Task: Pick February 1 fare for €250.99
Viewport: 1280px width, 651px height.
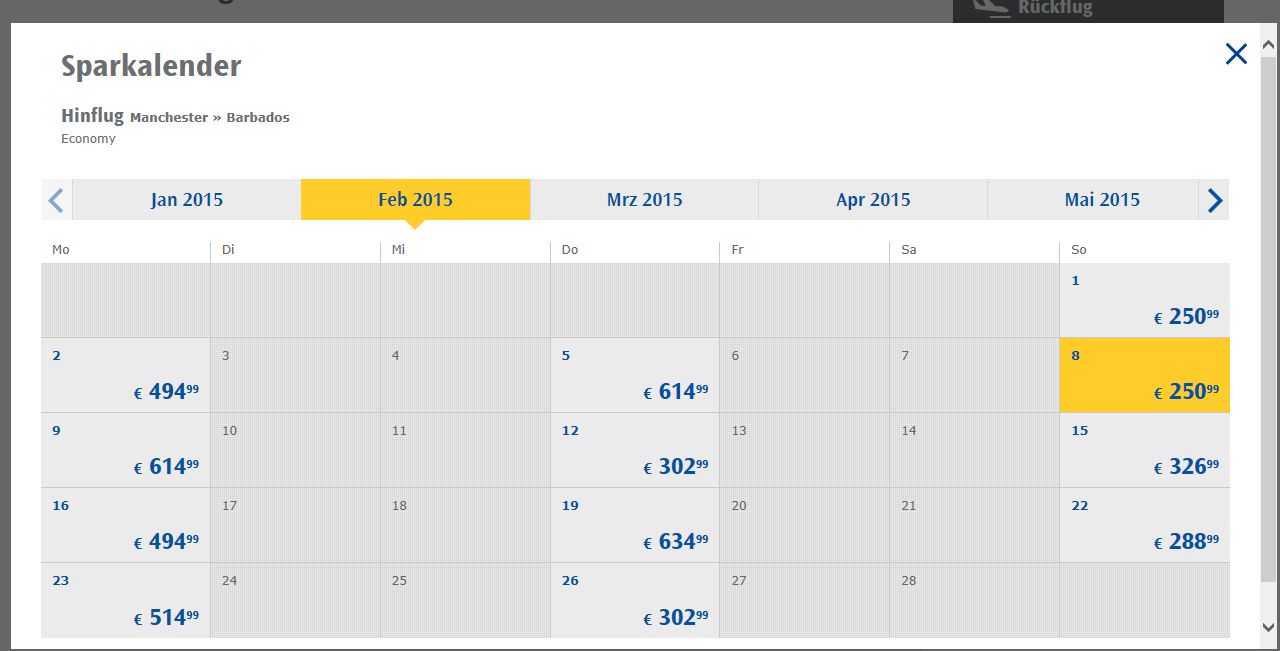Action: click(x=1145, y=300)
